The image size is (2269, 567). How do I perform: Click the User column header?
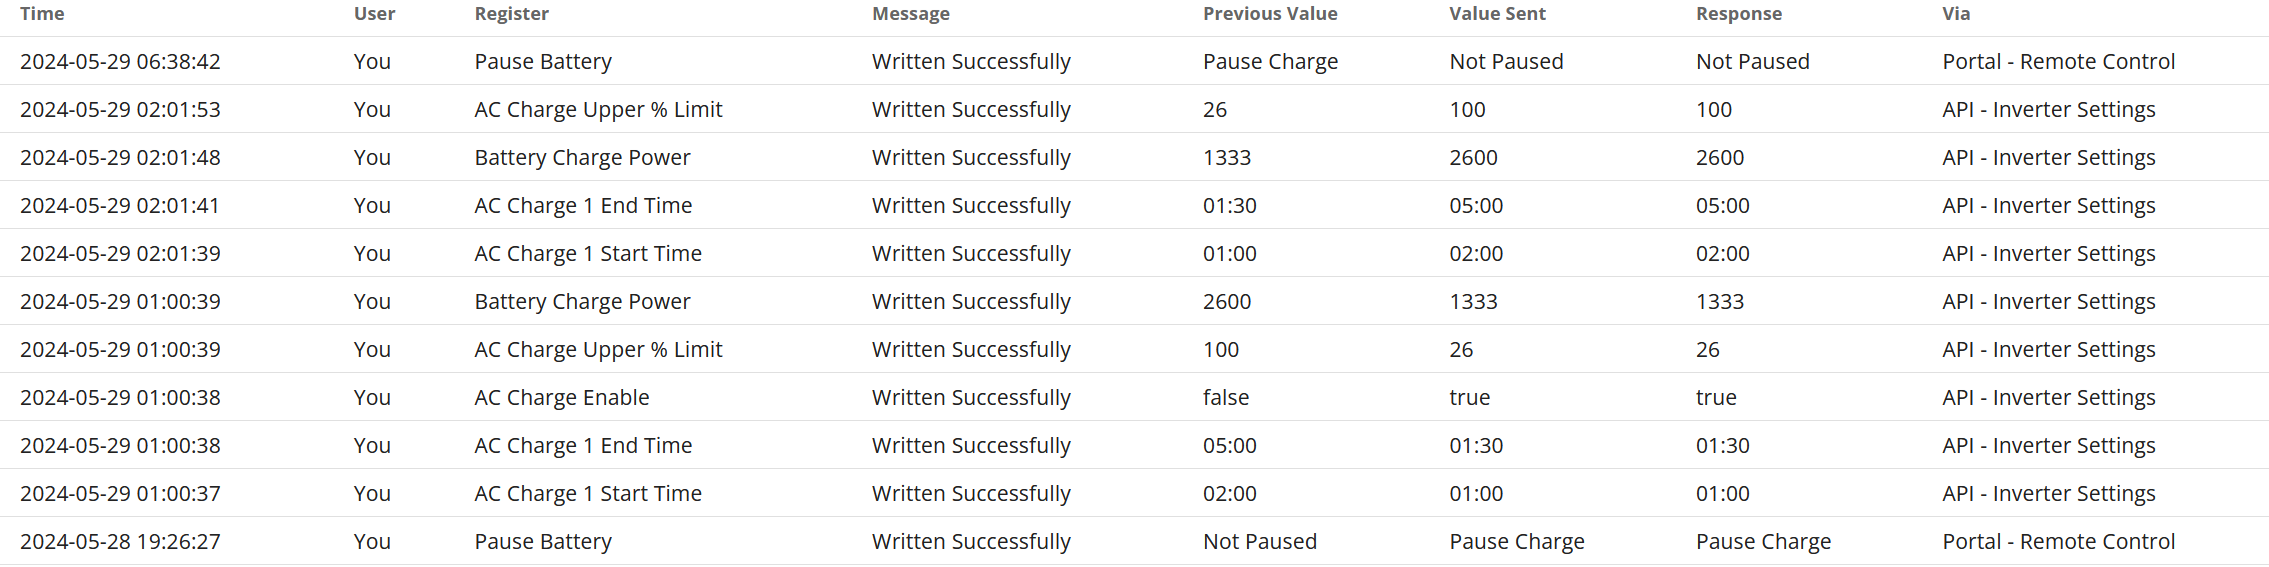coord(375,14)
